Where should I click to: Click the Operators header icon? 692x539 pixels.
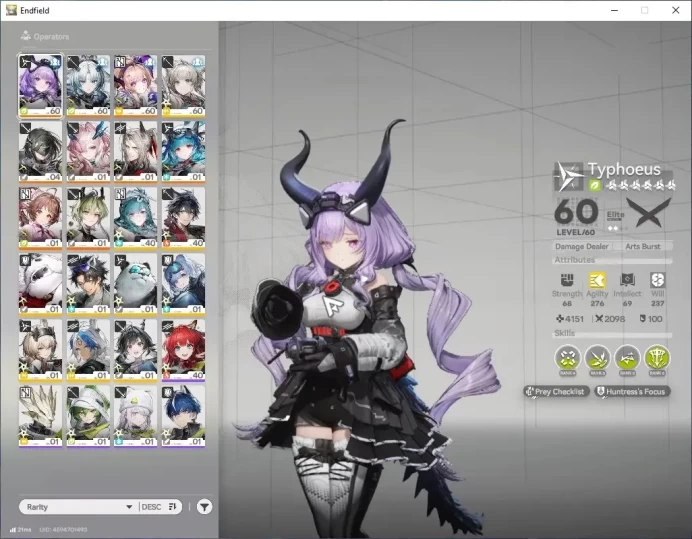[x=26, y=36]
